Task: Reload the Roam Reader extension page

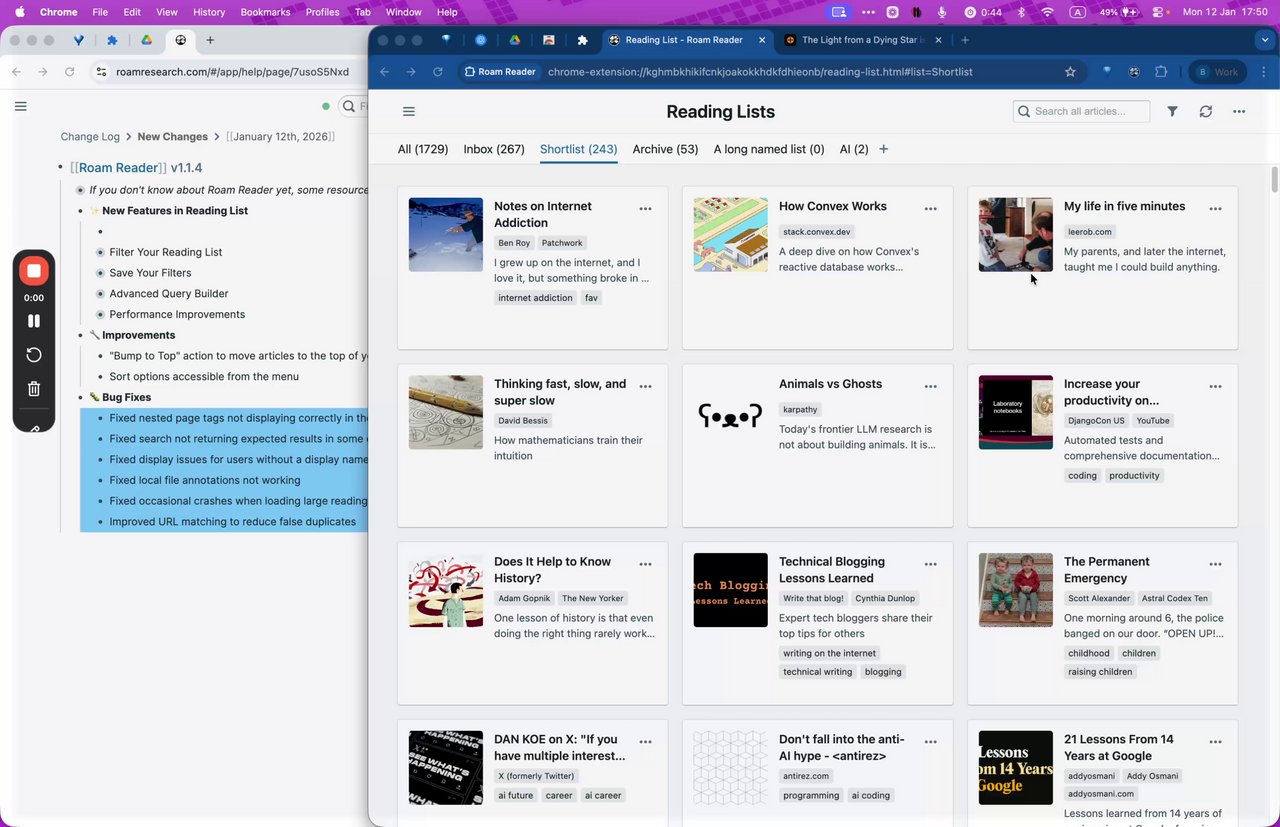Action: coord(437,72)
